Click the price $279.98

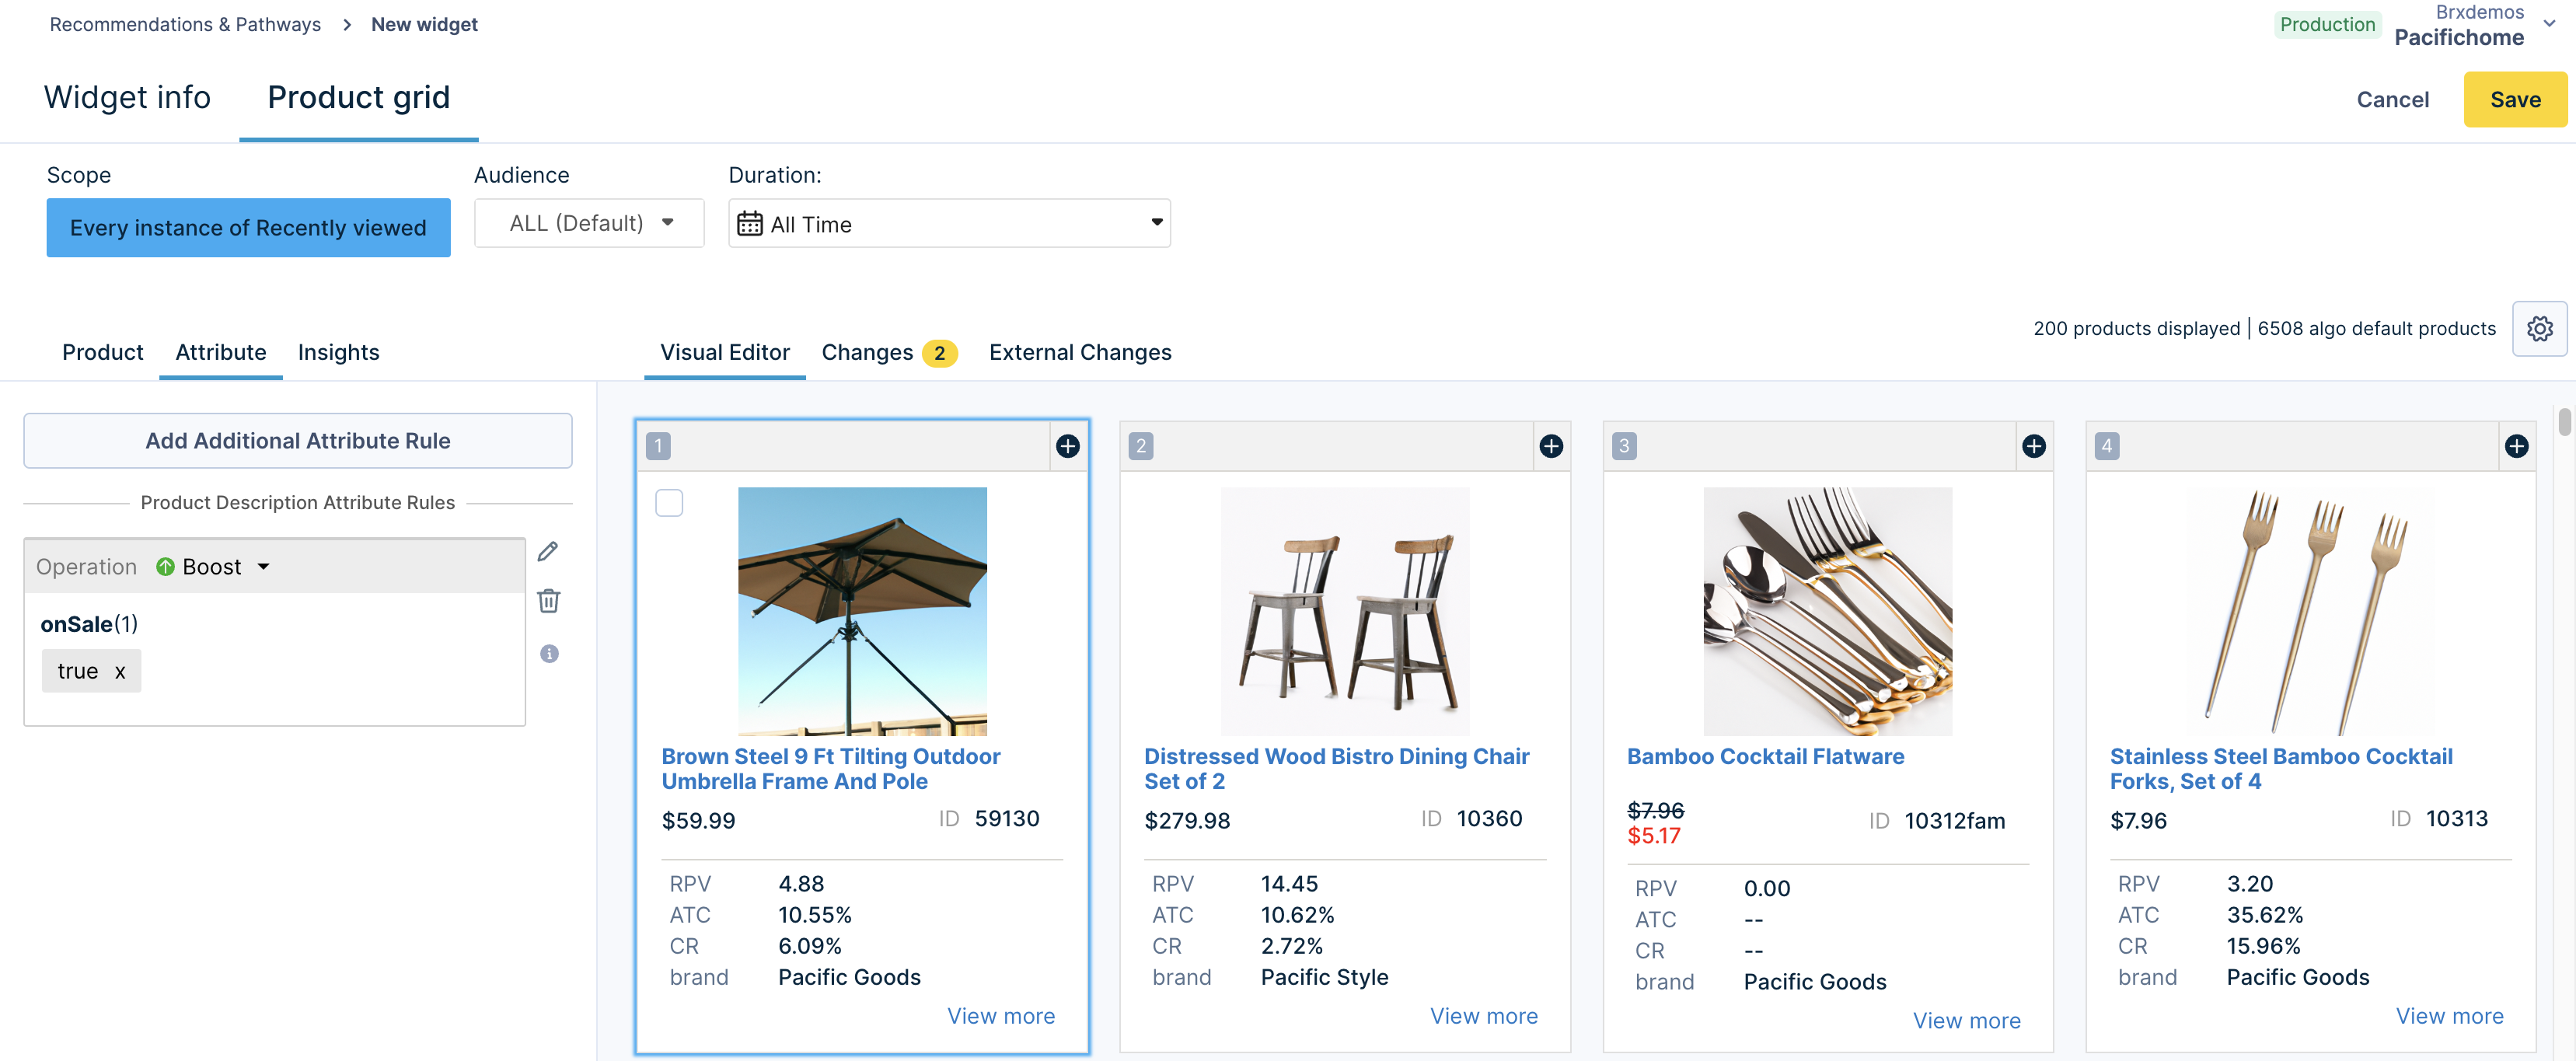point(1187,820)
